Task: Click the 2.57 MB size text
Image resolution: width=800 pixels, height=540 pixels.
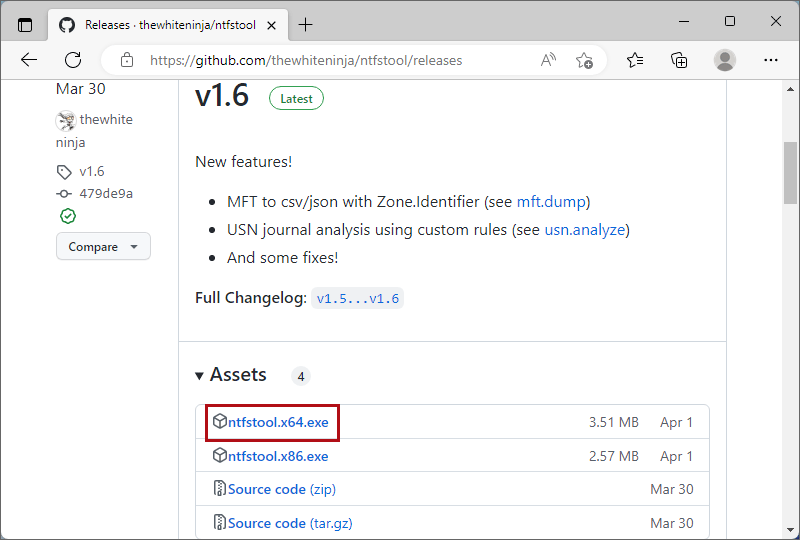Action: point(614,456)
